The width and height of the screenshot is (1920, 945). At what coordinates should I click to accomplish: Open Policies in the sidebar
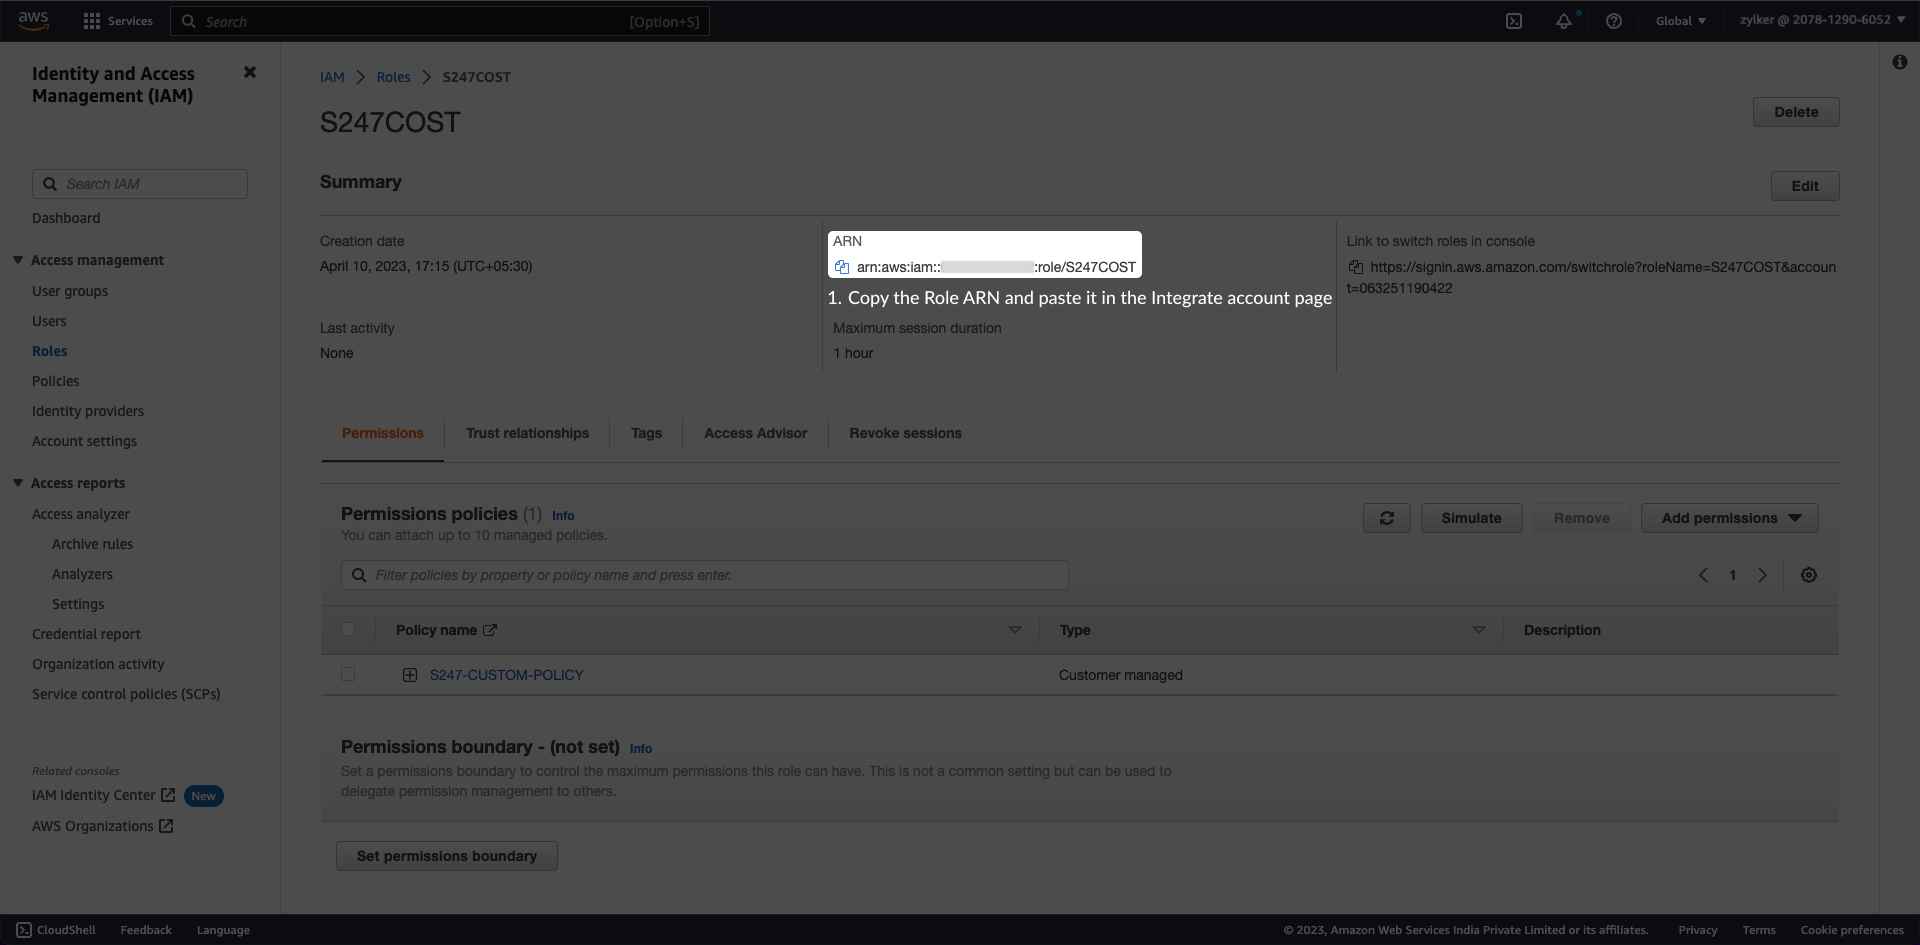point(55,381)
